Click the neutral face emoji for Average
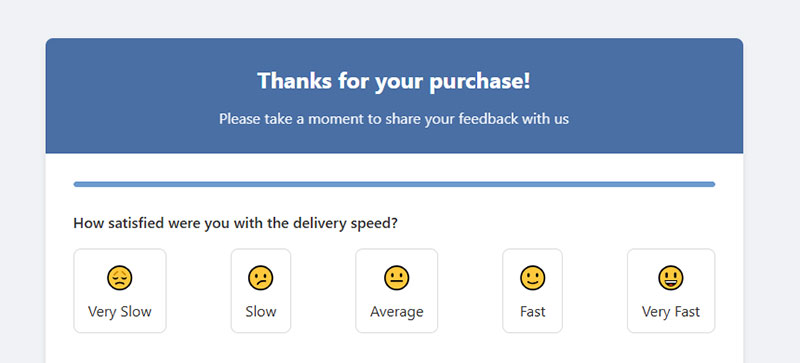800x363 pixels. (x=396, y=278)
